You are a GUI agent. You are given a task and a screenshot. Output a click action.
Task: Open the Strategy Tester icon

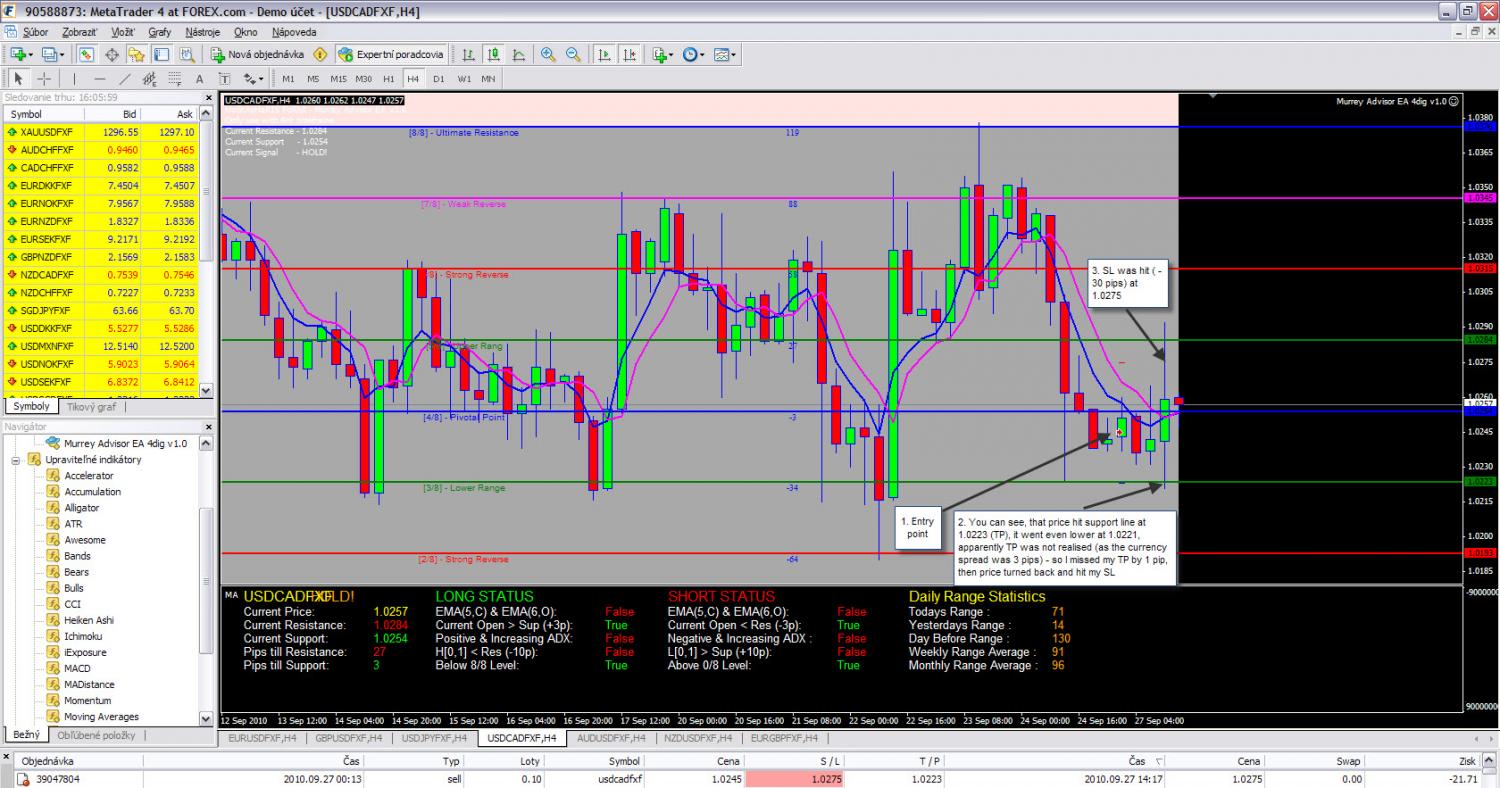point(186,54)
